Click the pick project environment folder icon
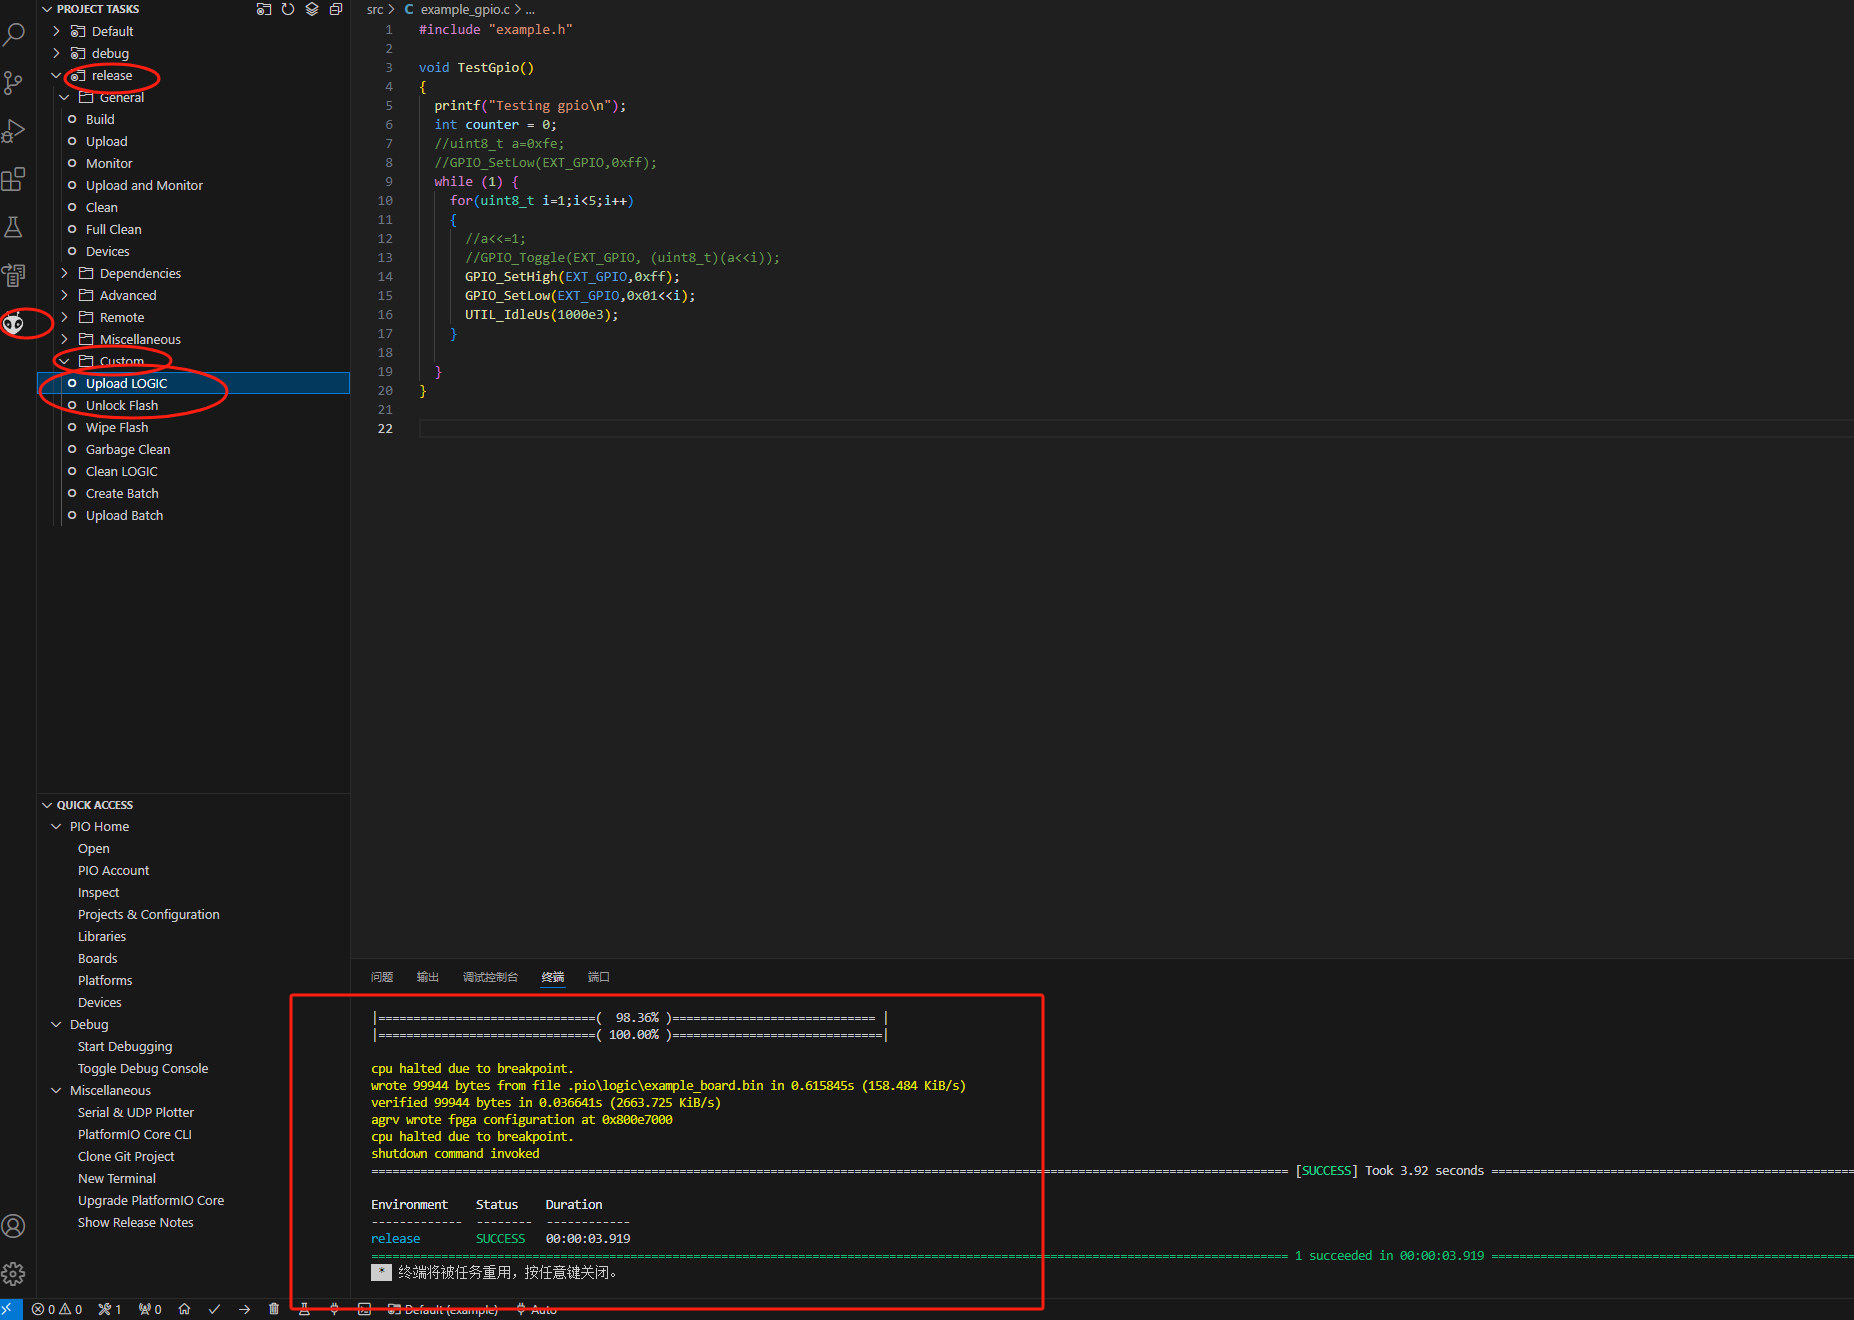The image size is (1854, 1320). (264, 9)
